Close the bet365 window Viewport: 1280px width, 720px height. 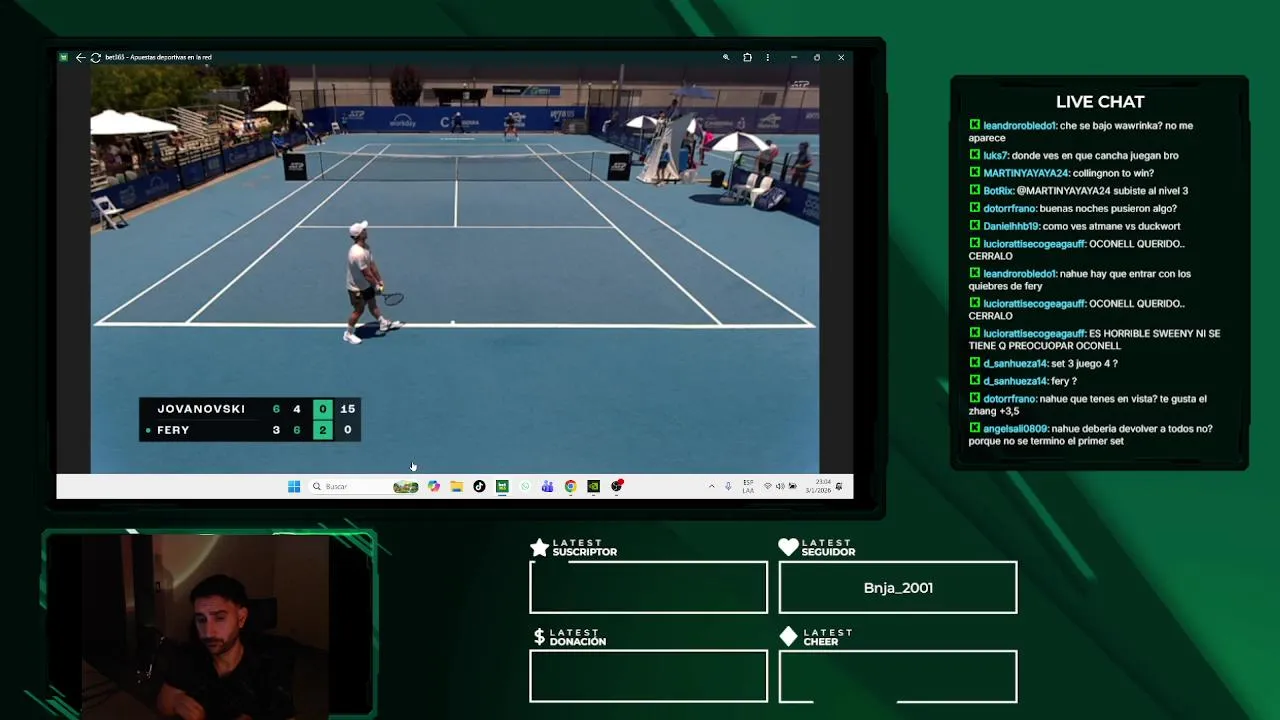tap(841, 57)
